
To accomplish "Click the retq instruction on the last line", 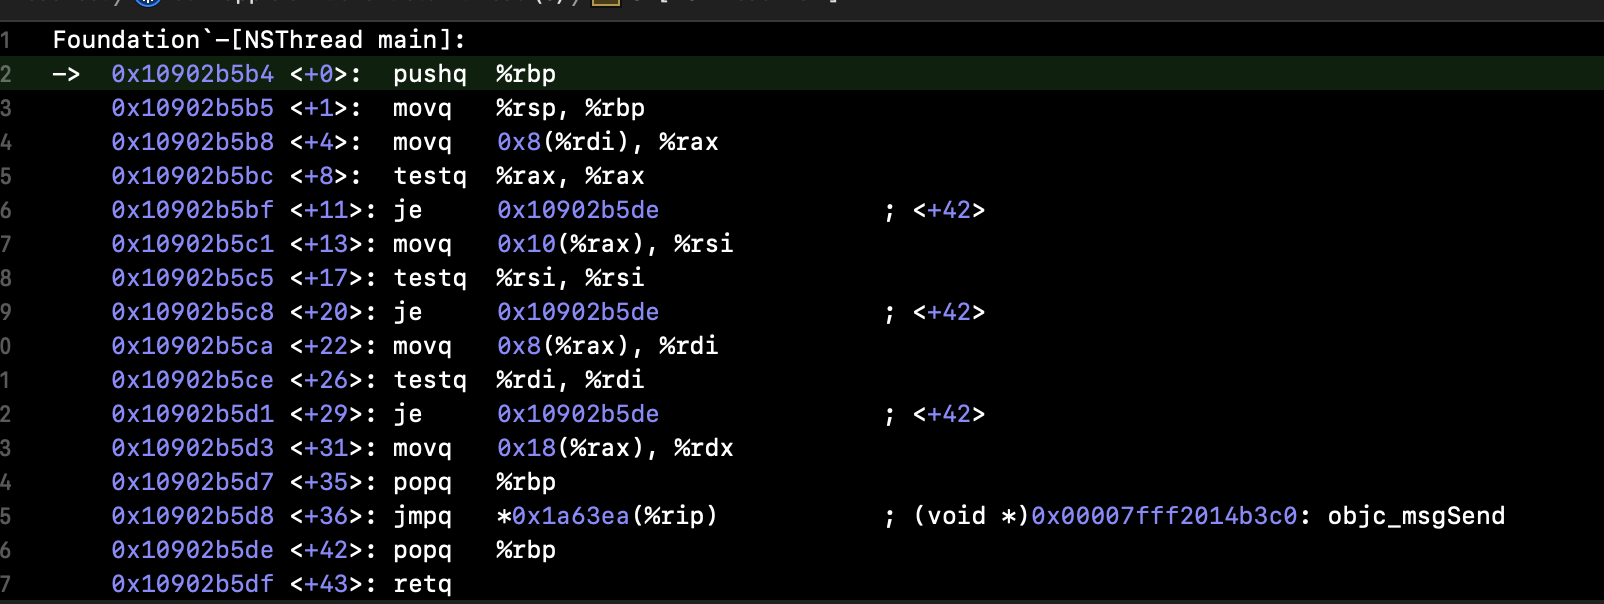I will tap(422, 584).
